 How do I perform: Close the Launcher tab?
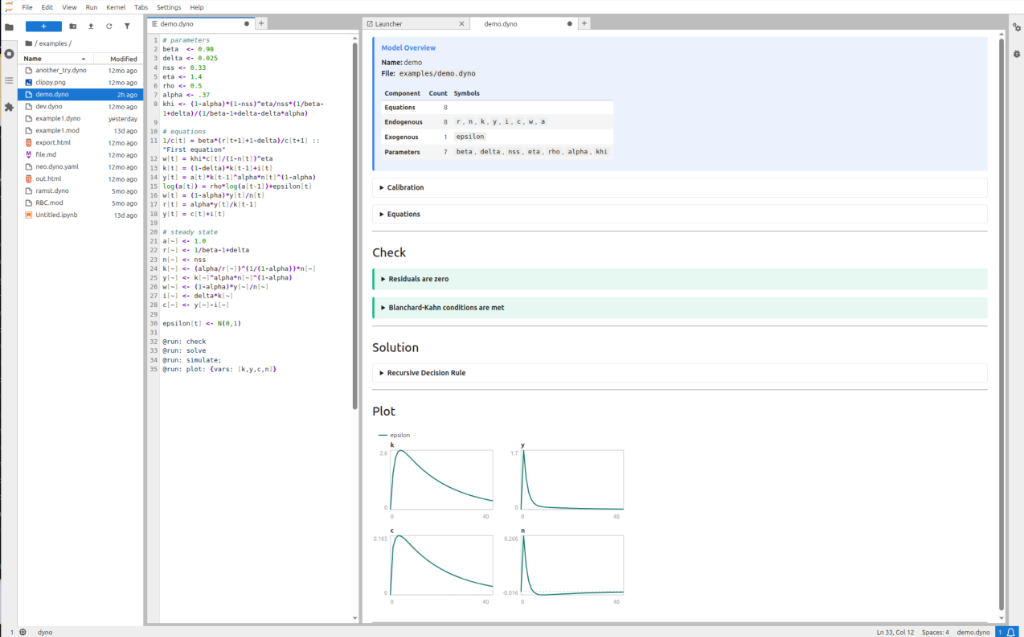coord(462,24)
